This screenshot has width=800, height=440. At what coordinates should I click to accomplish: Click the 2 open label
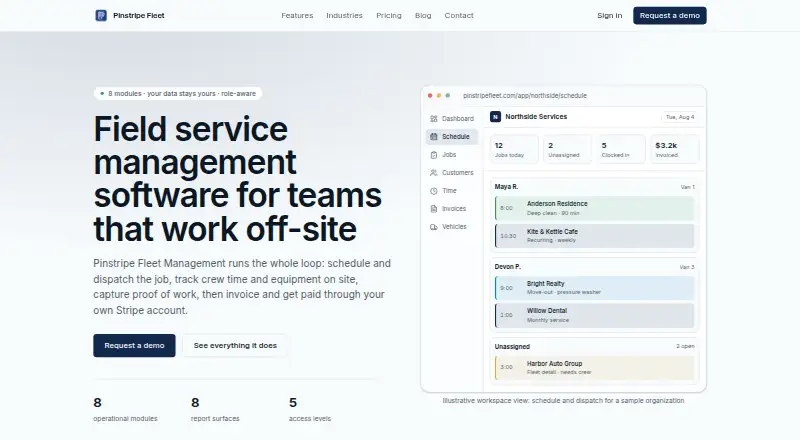click(685, 346)
